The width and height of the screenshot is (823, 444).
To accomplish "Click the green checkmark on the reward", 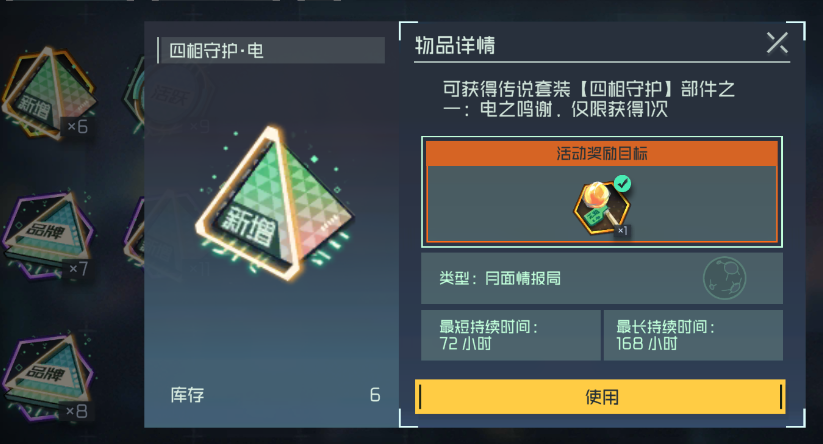I will point(622,184).
